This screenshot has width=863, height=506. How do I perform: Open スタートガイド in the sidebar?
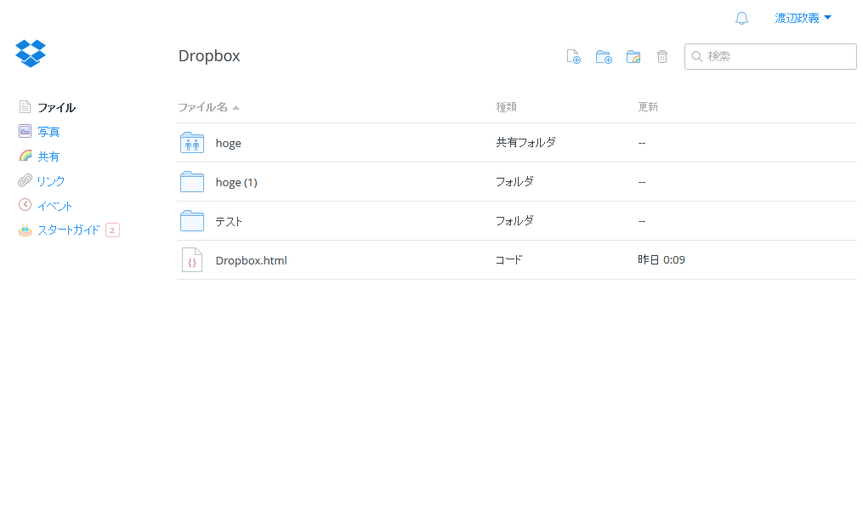pyautogui.click(x=68, y=230)
